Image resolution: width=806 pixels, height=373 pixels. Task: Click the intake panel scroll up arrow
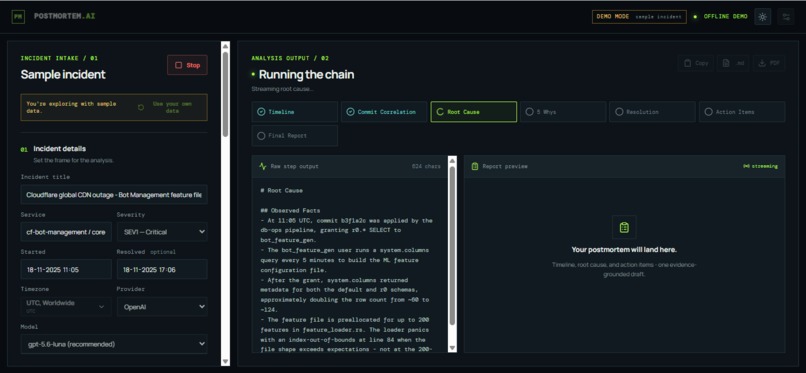pos(225,46)
